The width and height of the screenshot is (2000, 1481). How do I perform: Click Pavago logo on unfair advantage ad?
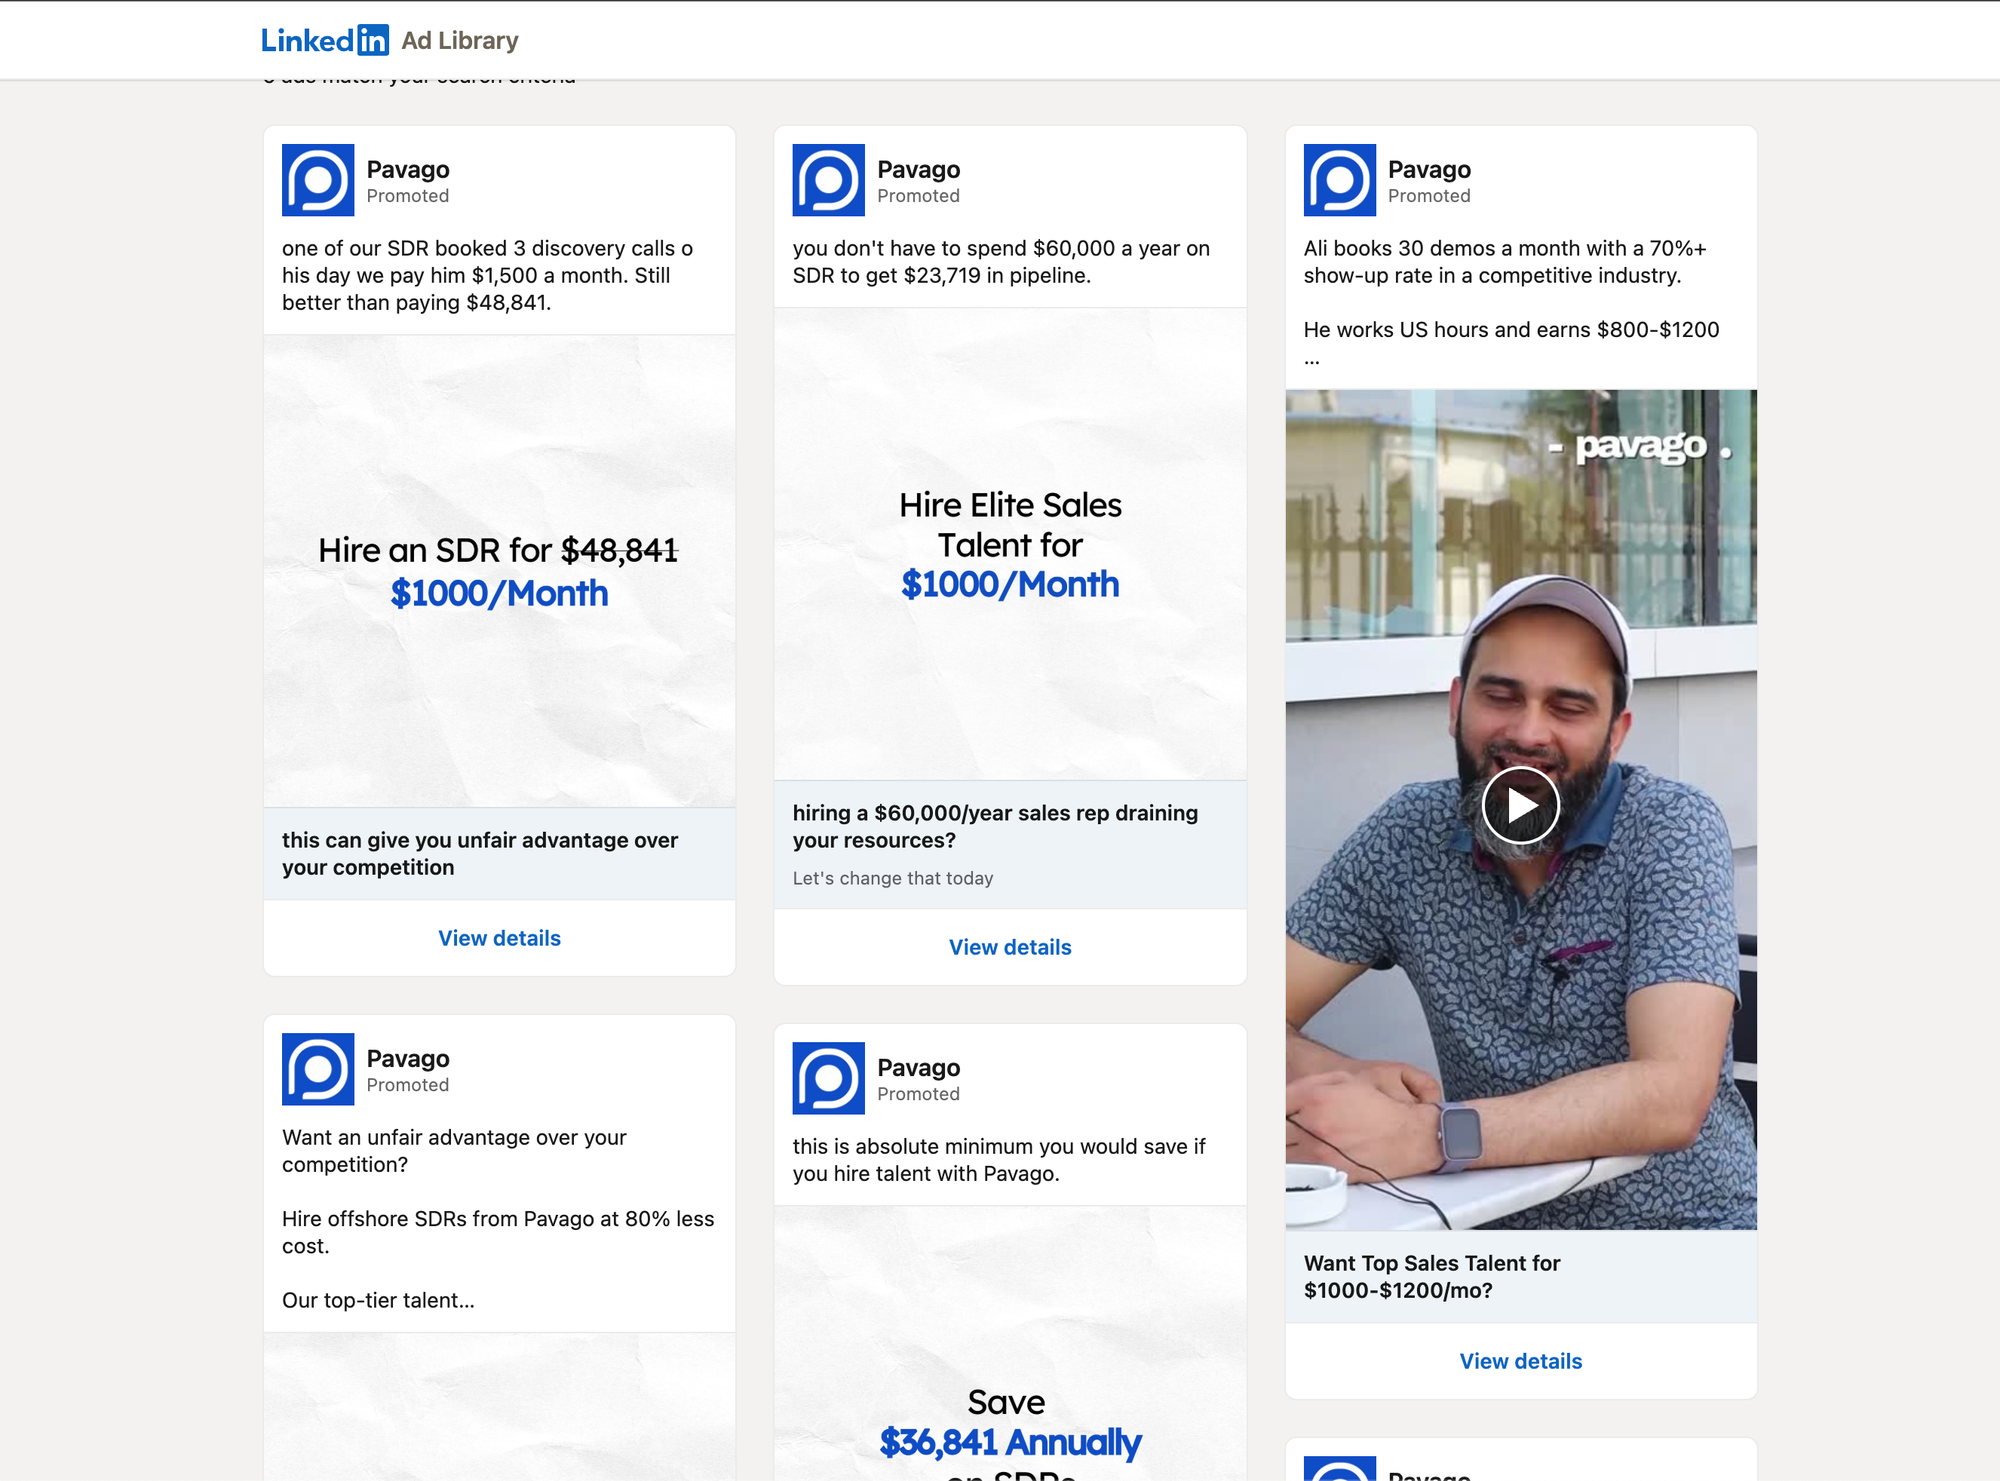(318, 1069)
